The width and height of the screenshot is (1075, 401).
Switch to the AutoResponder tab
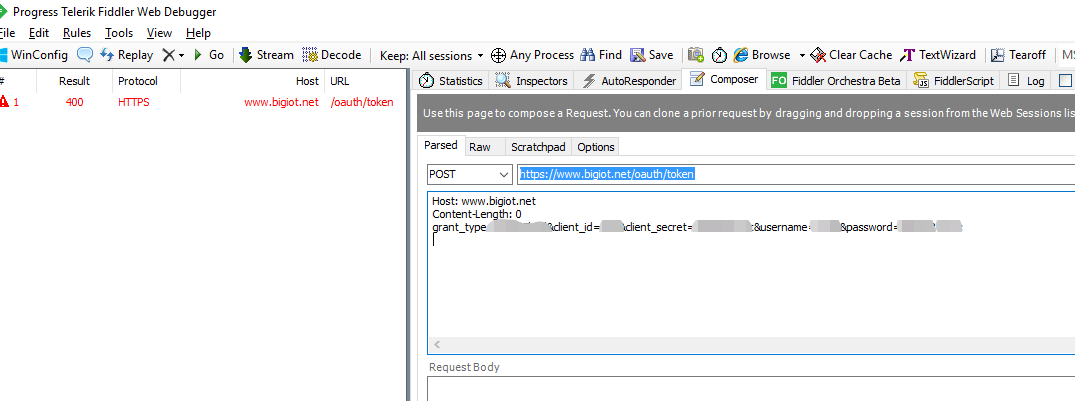click(629, 81)
